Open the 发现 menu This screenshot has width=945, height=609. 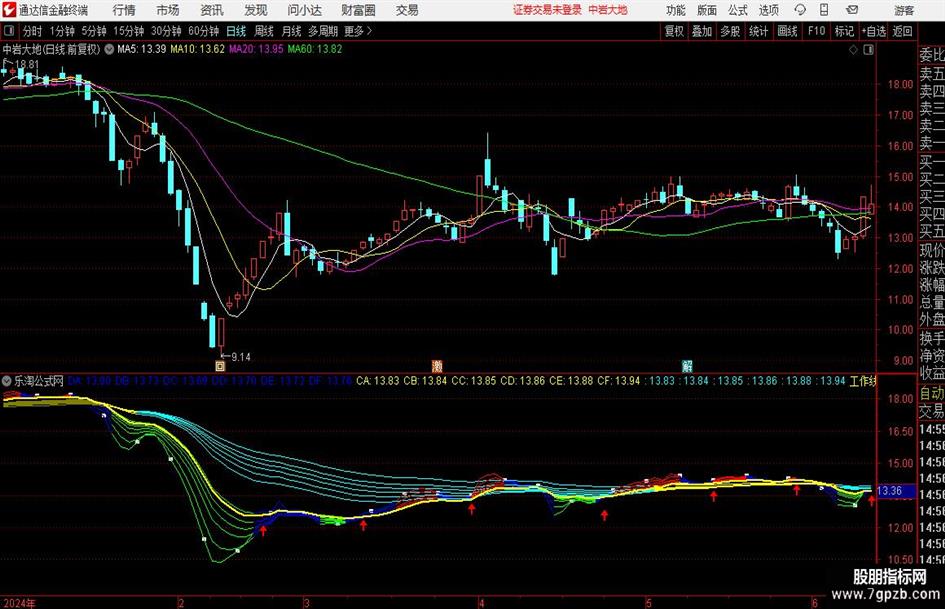pyautogui.click(x=256, y=10)
